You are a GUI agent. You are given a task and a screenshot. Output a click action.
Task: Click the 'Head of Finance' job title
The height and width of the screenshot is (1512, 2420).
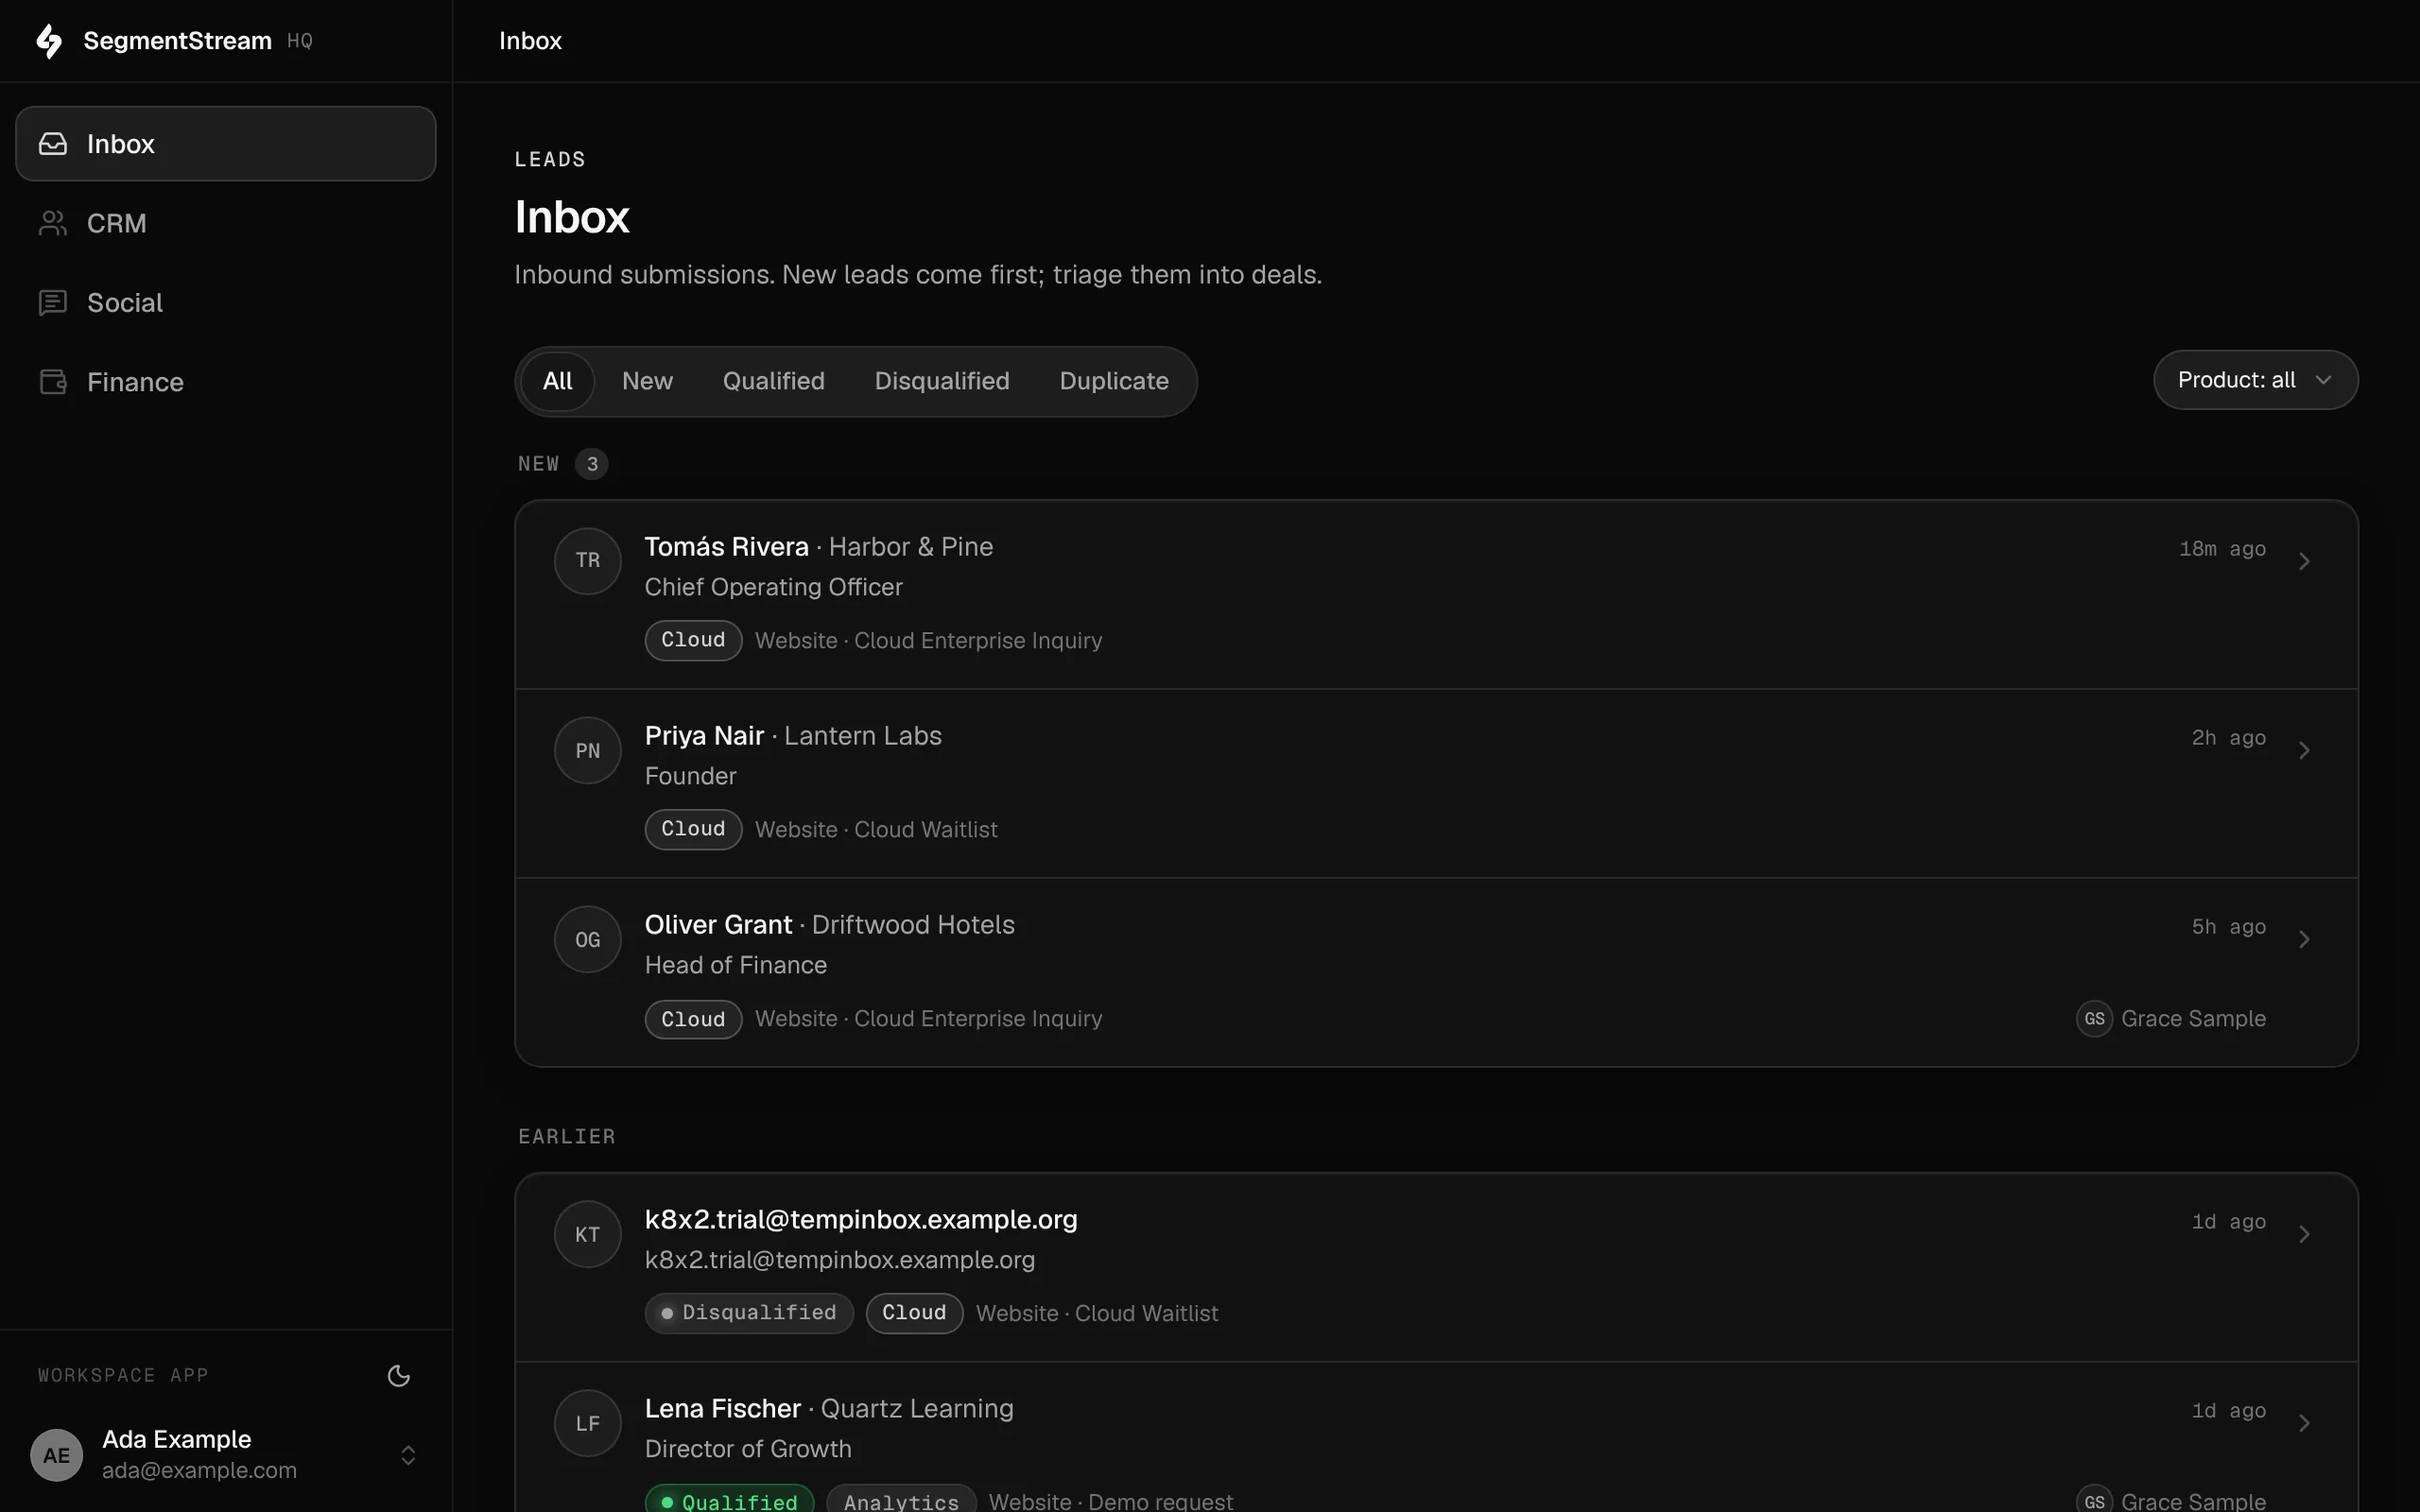(736, 966)
